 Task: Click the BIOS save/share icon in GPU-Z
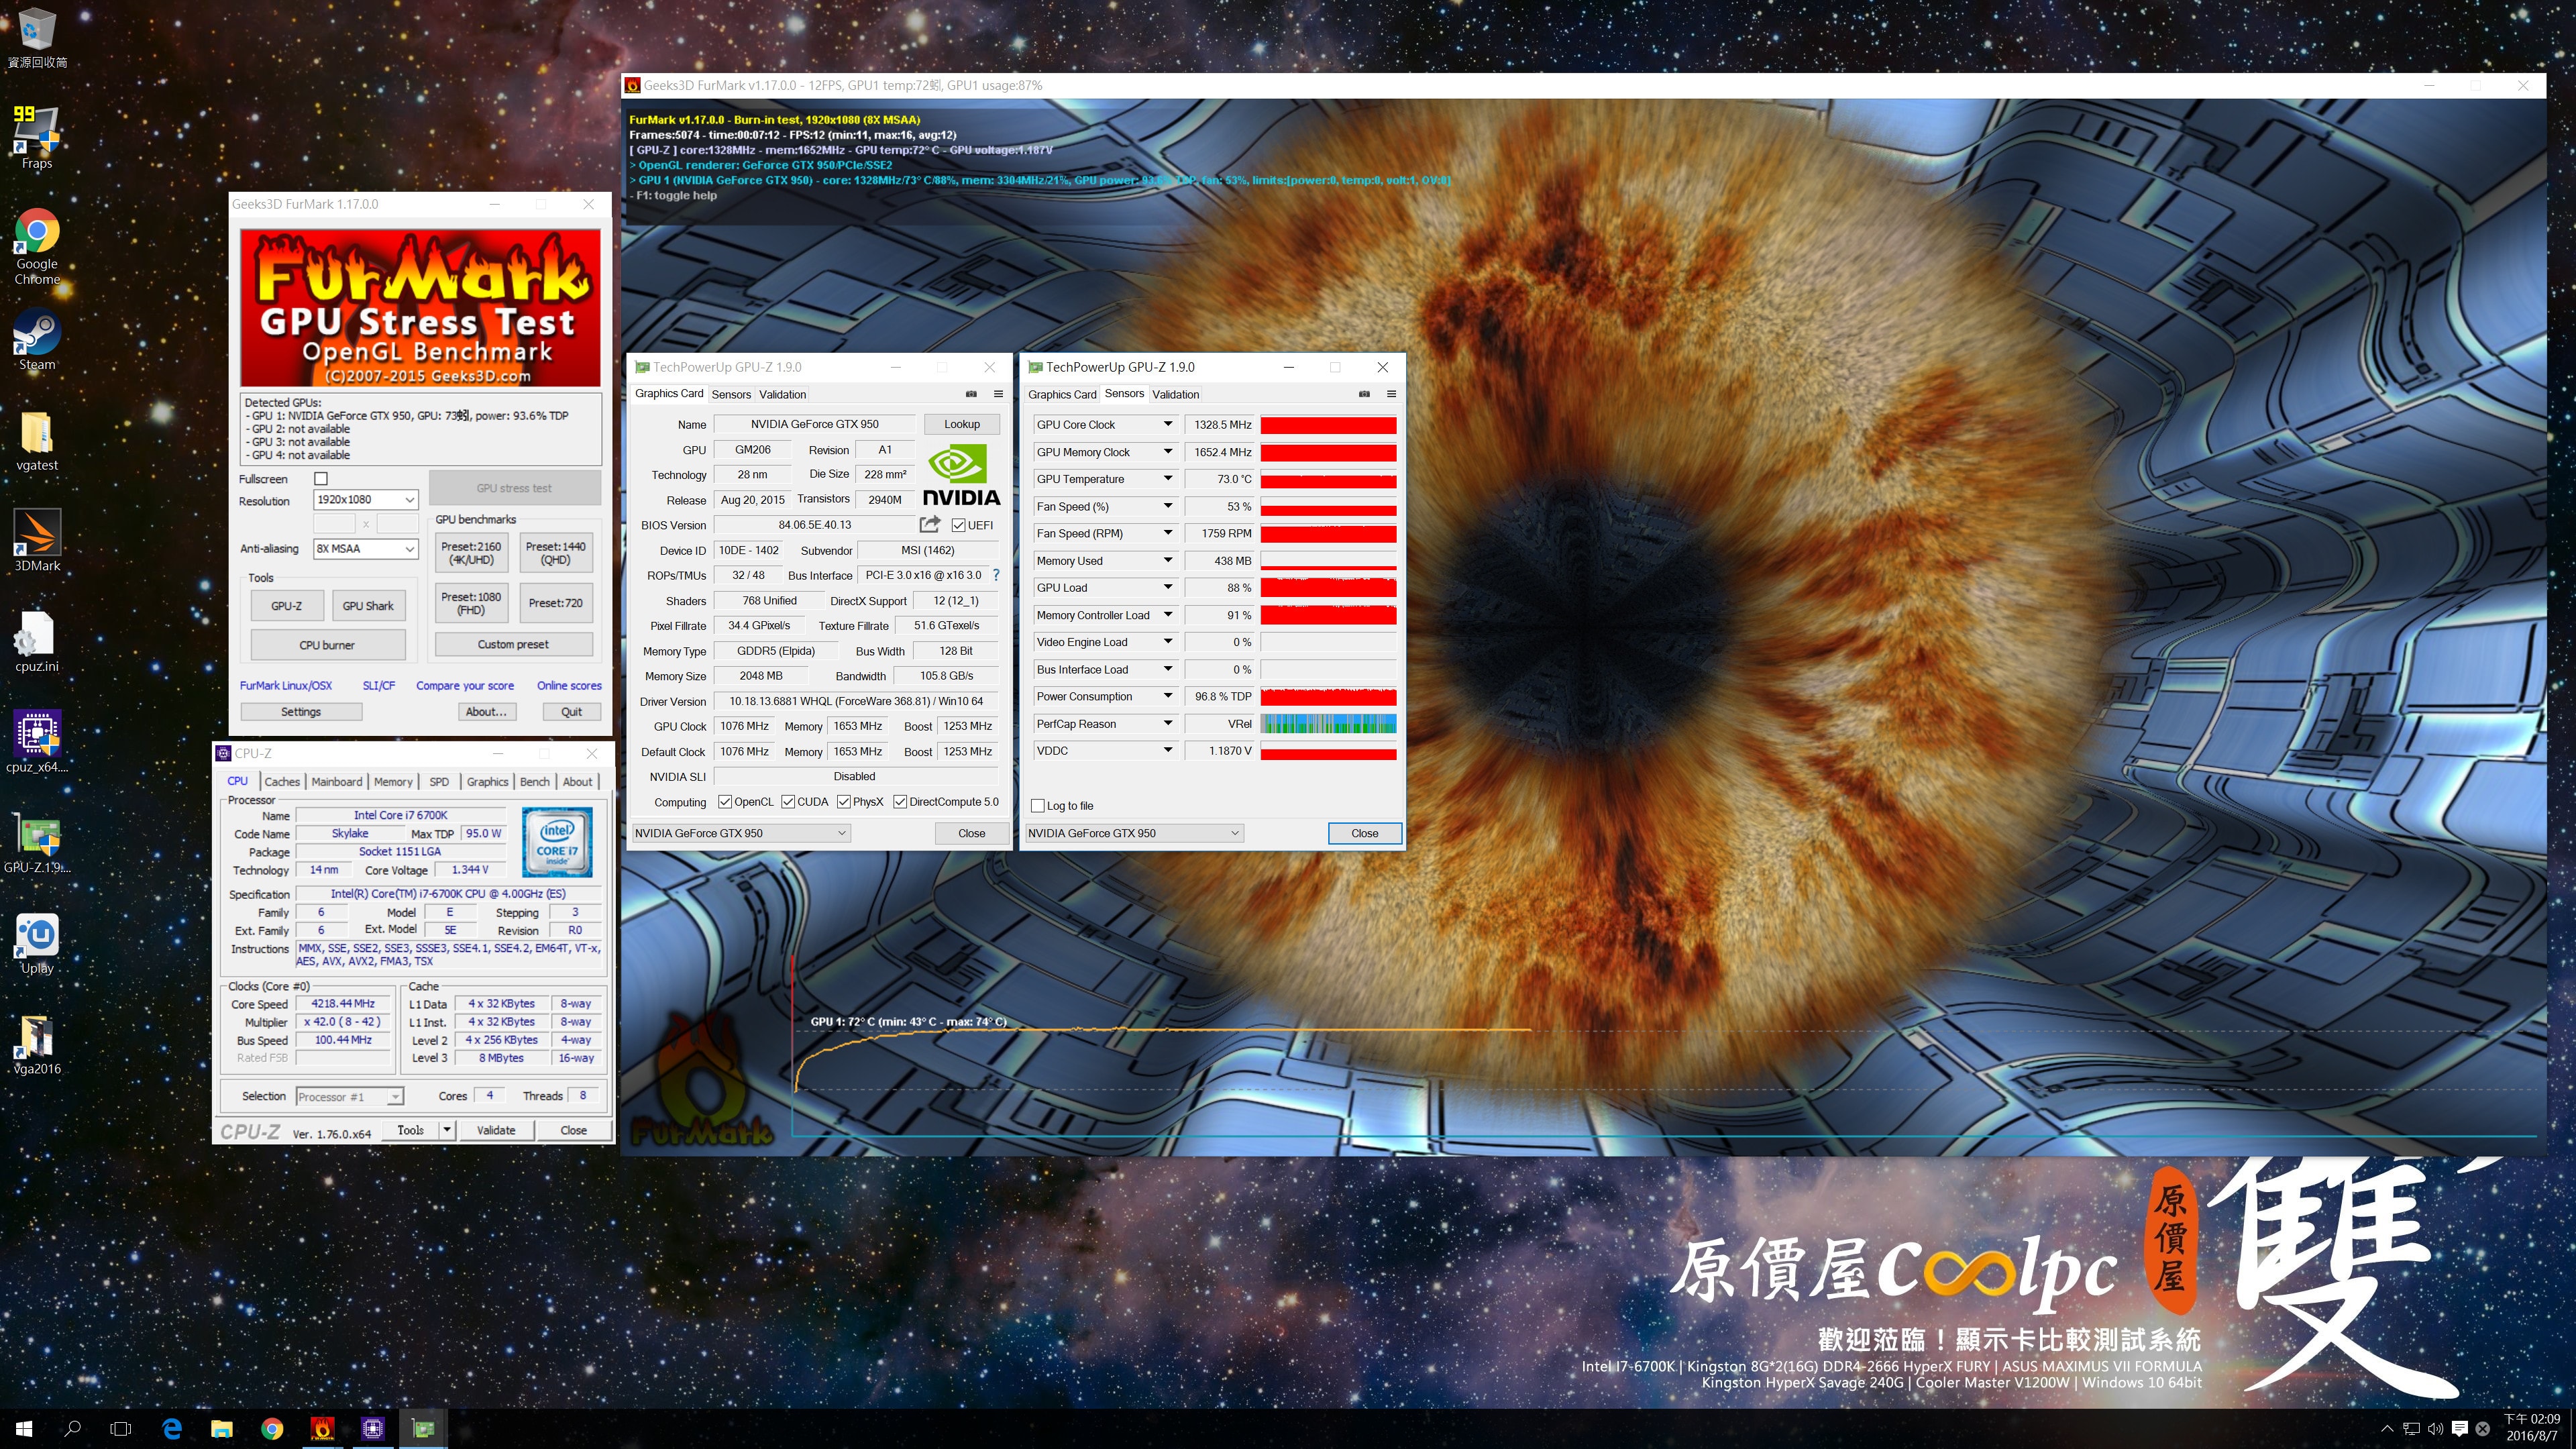click(930, 524)
